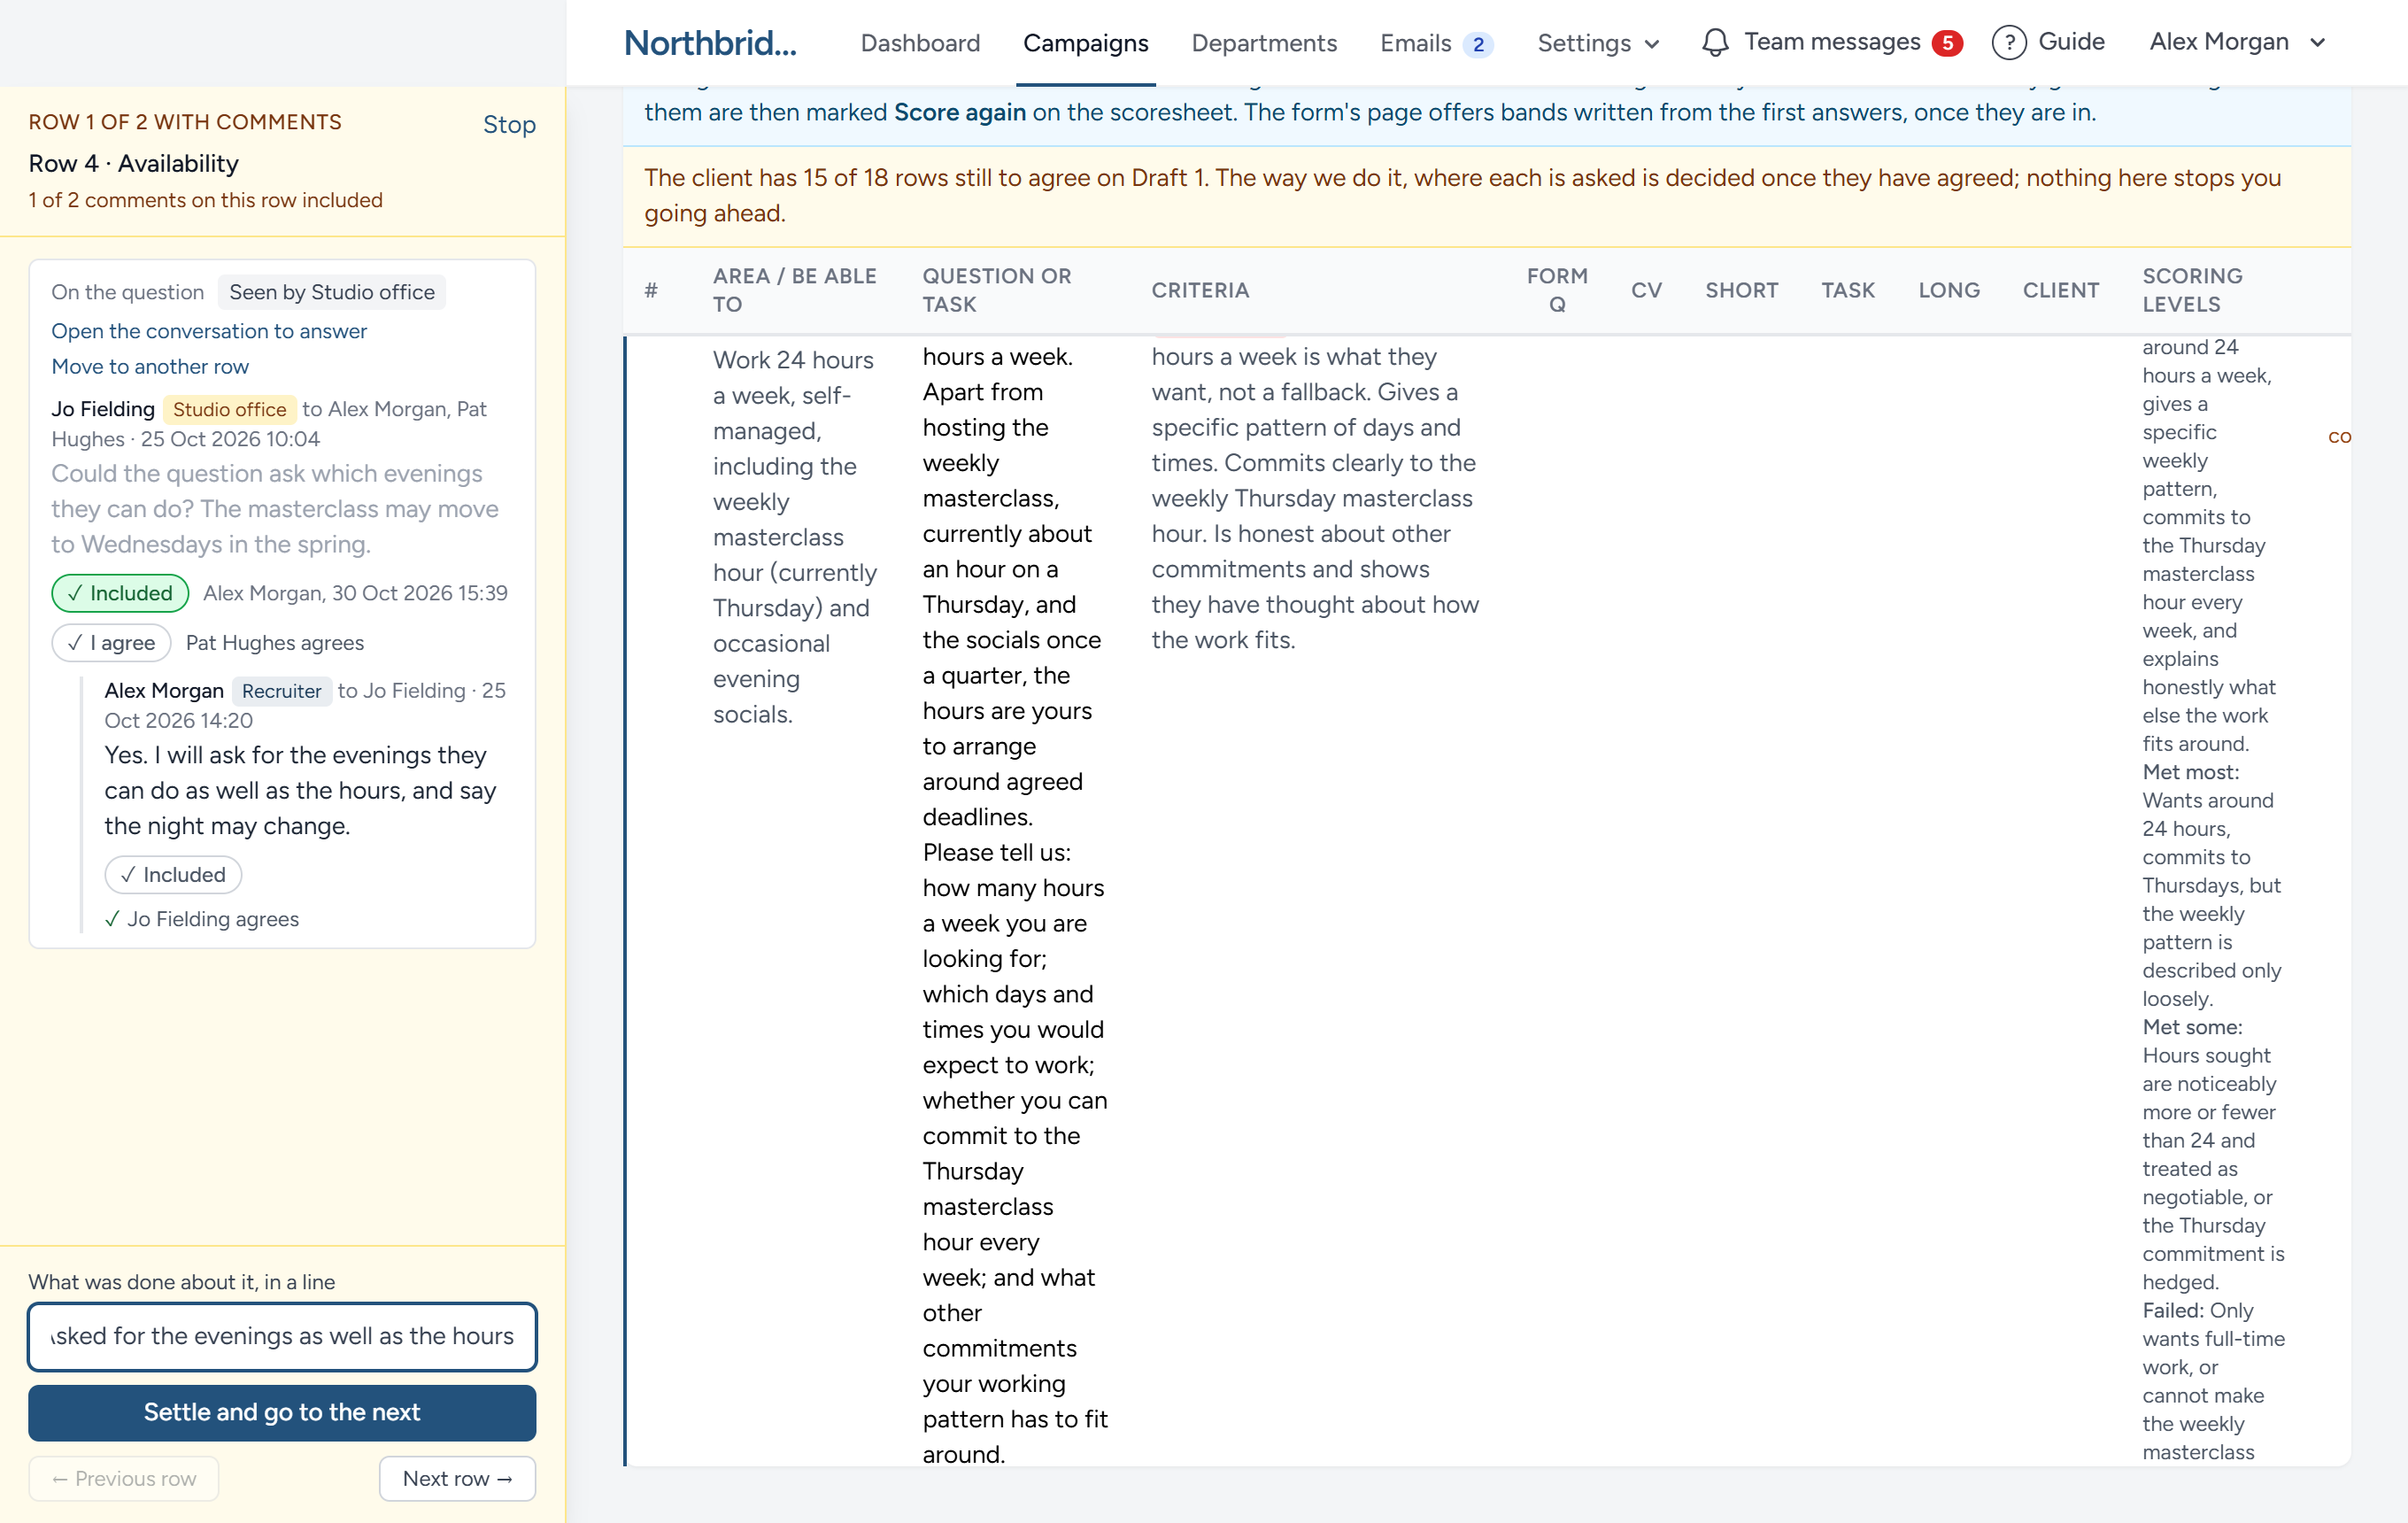Toggle Included on Alex Morgan's reply

pyautogui.click(x=173, y=875)
